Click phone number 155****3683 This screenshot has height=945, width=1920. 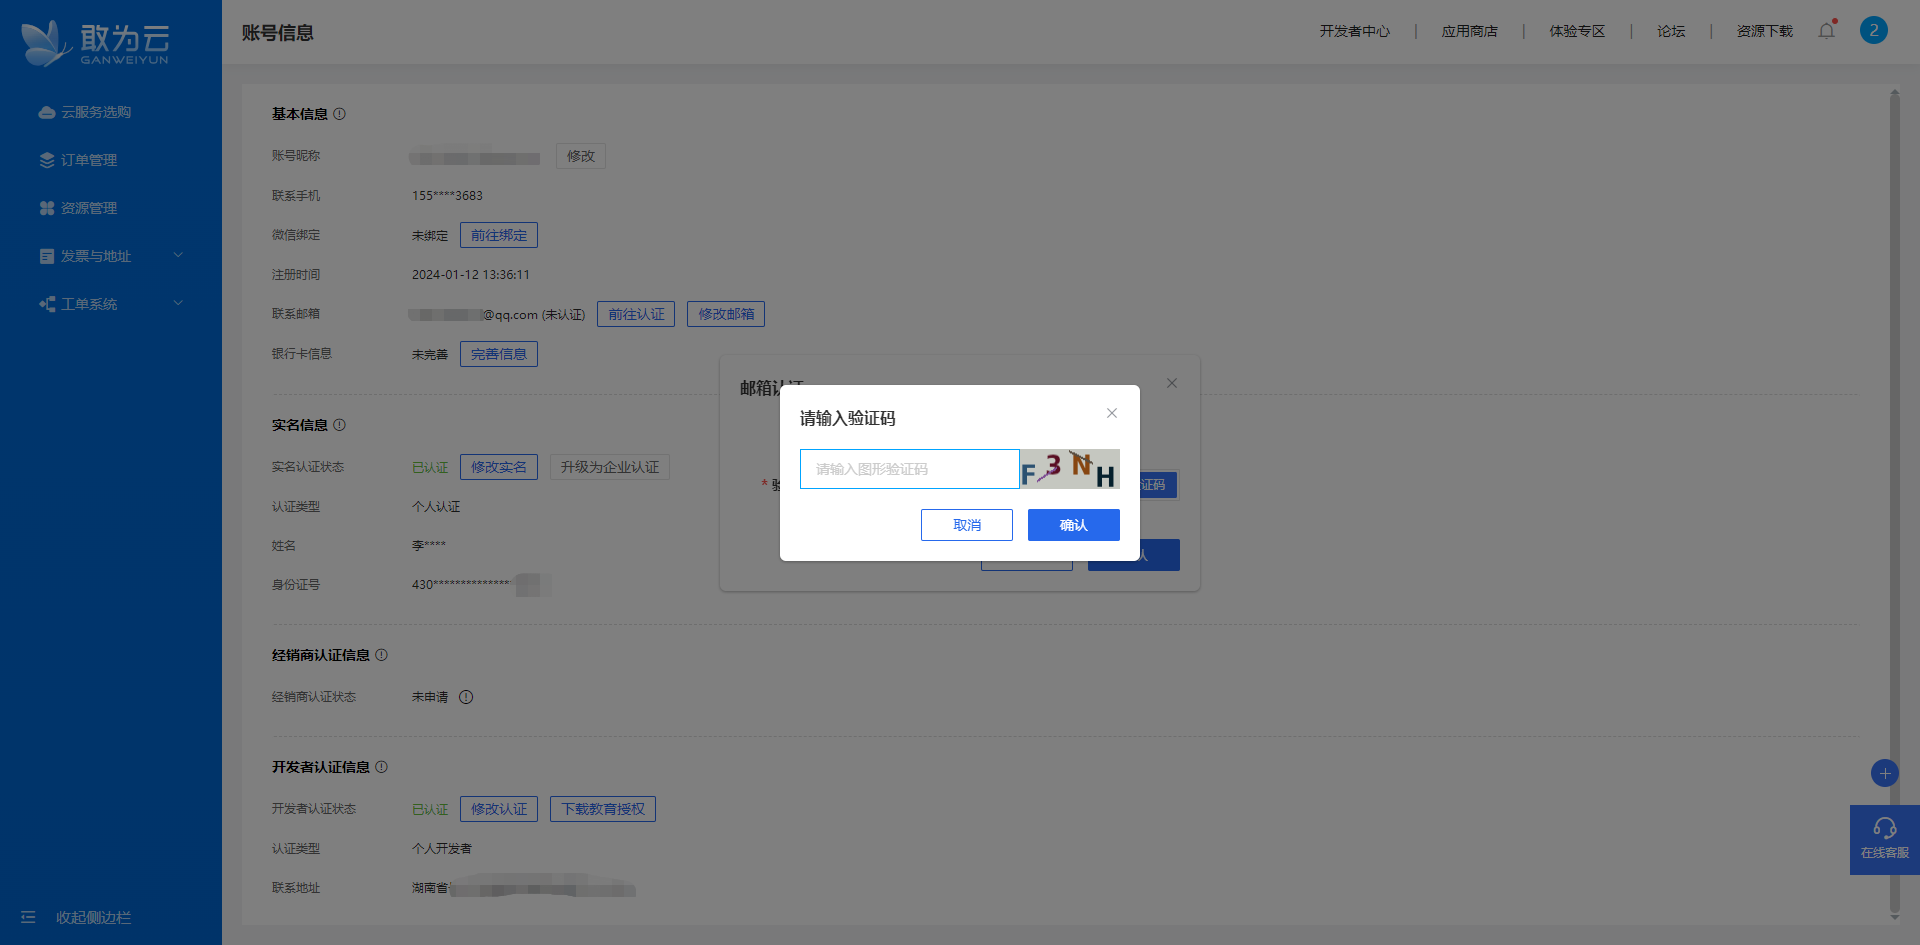point(447,196)
